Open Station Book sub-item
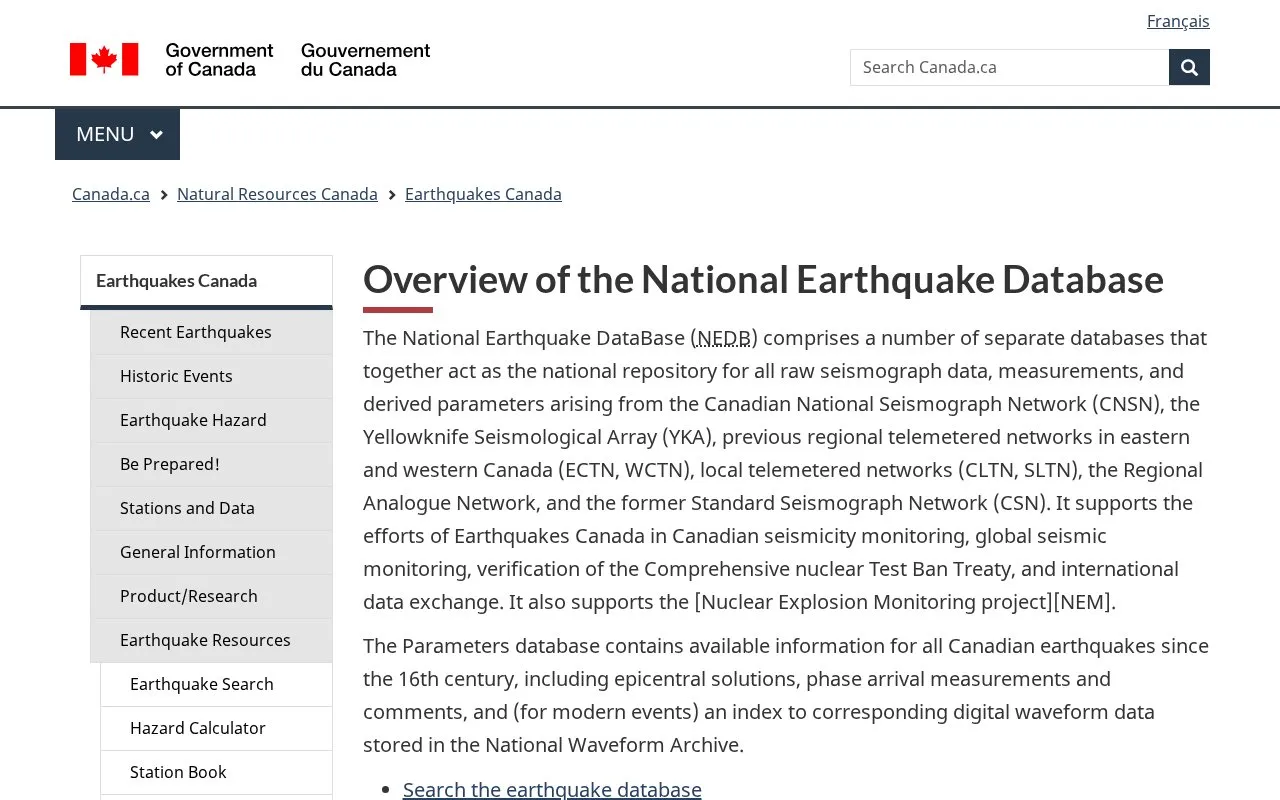Screen dimensions: 1280x800 [216, 772]
